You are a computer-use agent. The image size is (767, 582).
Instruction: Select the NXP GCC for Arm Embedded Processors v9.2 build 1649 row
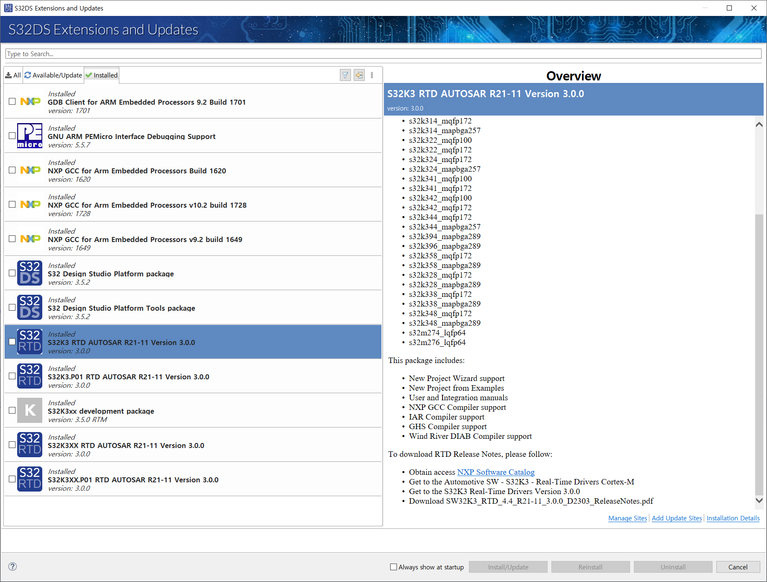point(193,238)
